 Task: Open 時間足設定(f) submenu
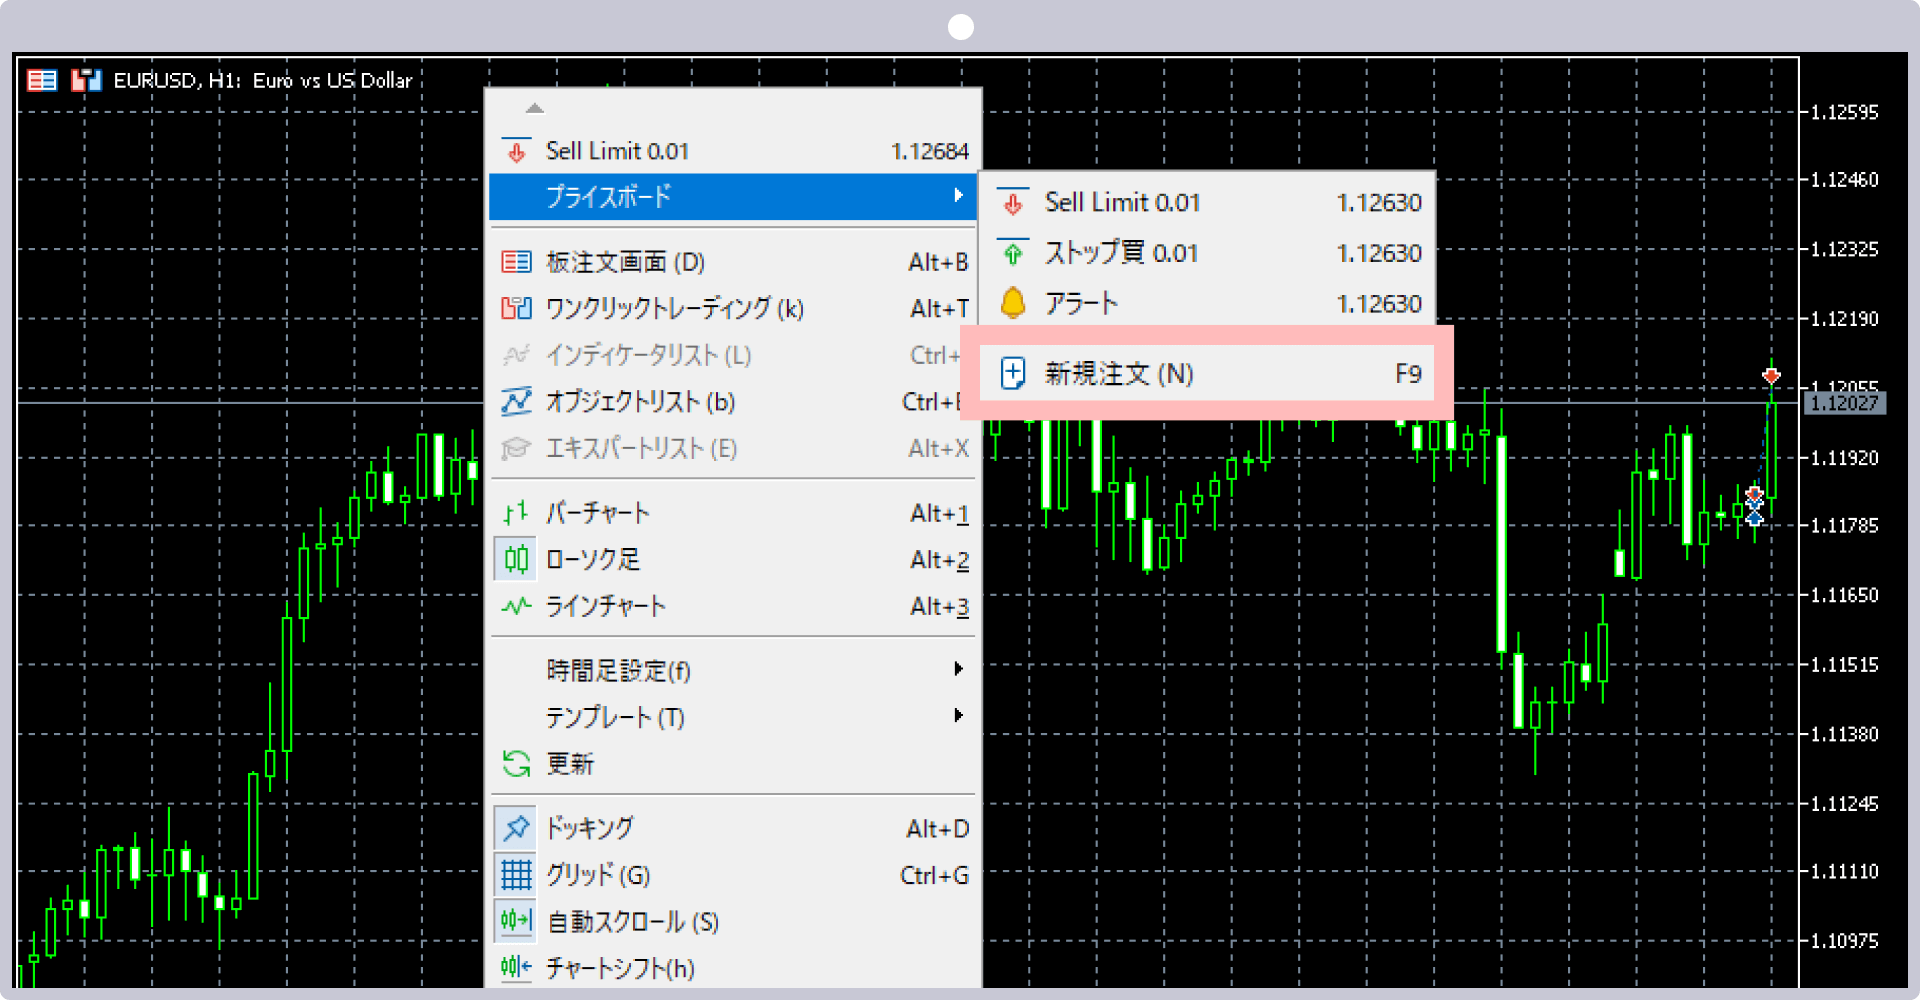[733, 670]
